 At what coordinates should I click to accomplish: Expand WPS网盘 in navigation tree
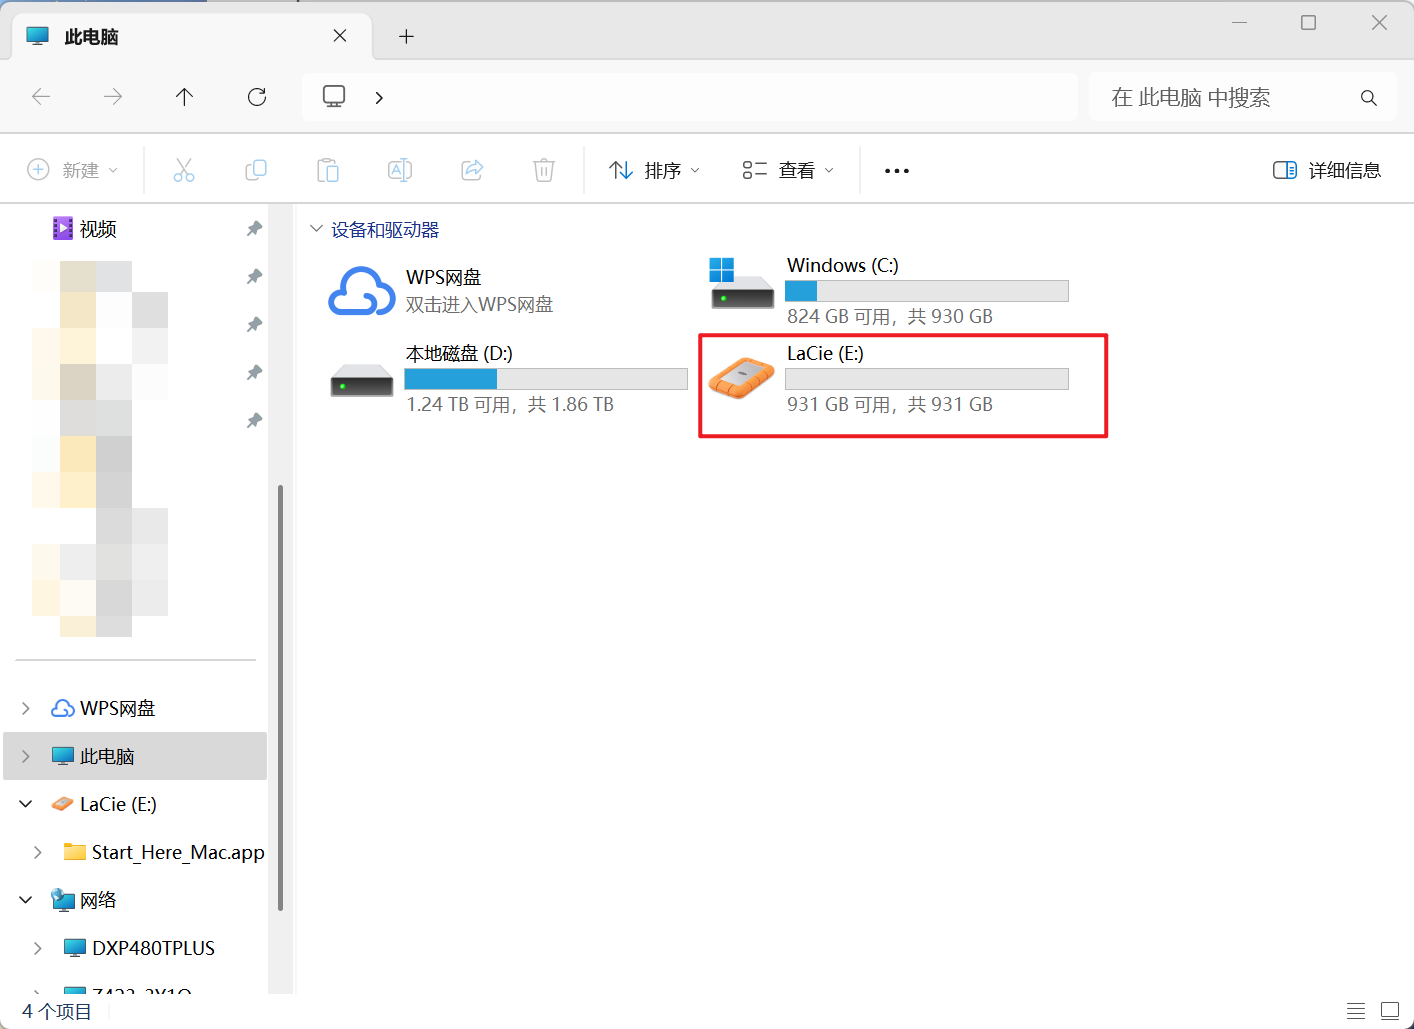(26, 708)
